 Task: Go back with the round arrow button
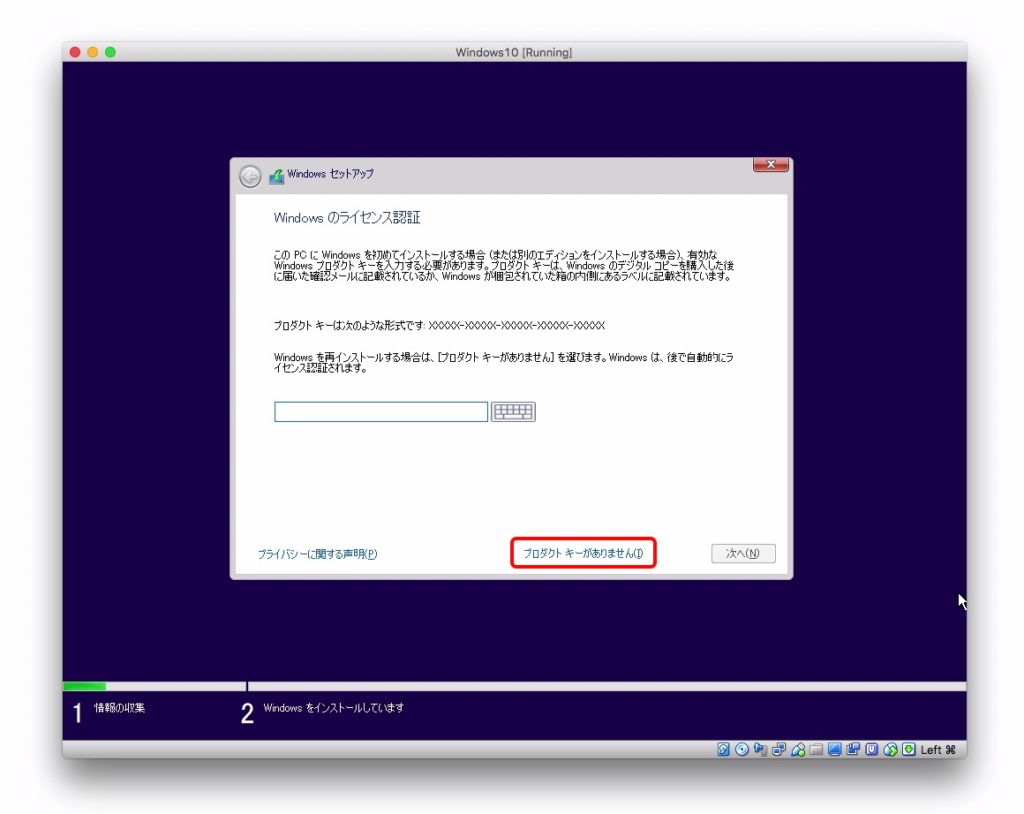click(x=250, y=176)
